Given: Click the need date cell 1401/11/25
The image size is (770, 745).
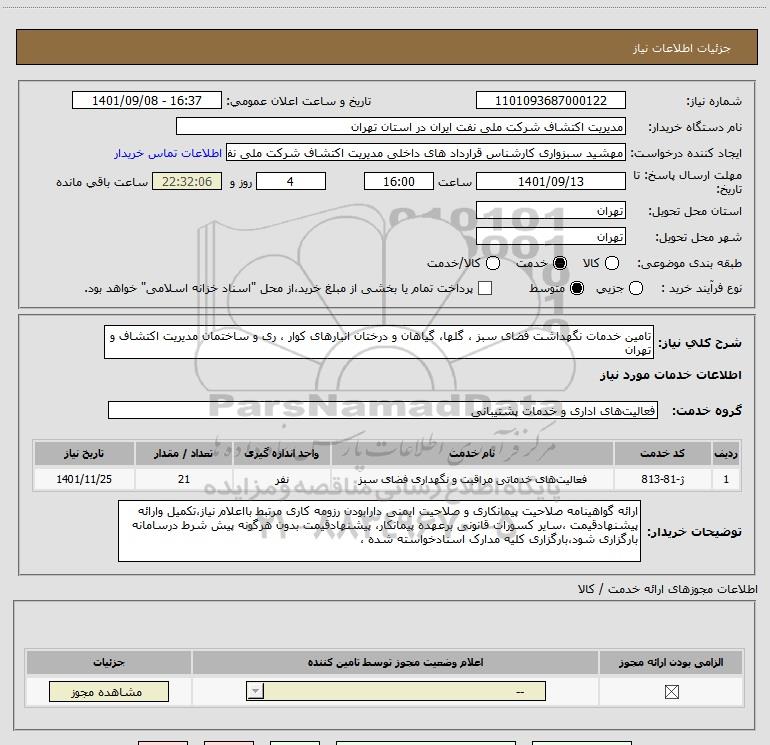Looking at the screenshot, I should pos(84,479).
